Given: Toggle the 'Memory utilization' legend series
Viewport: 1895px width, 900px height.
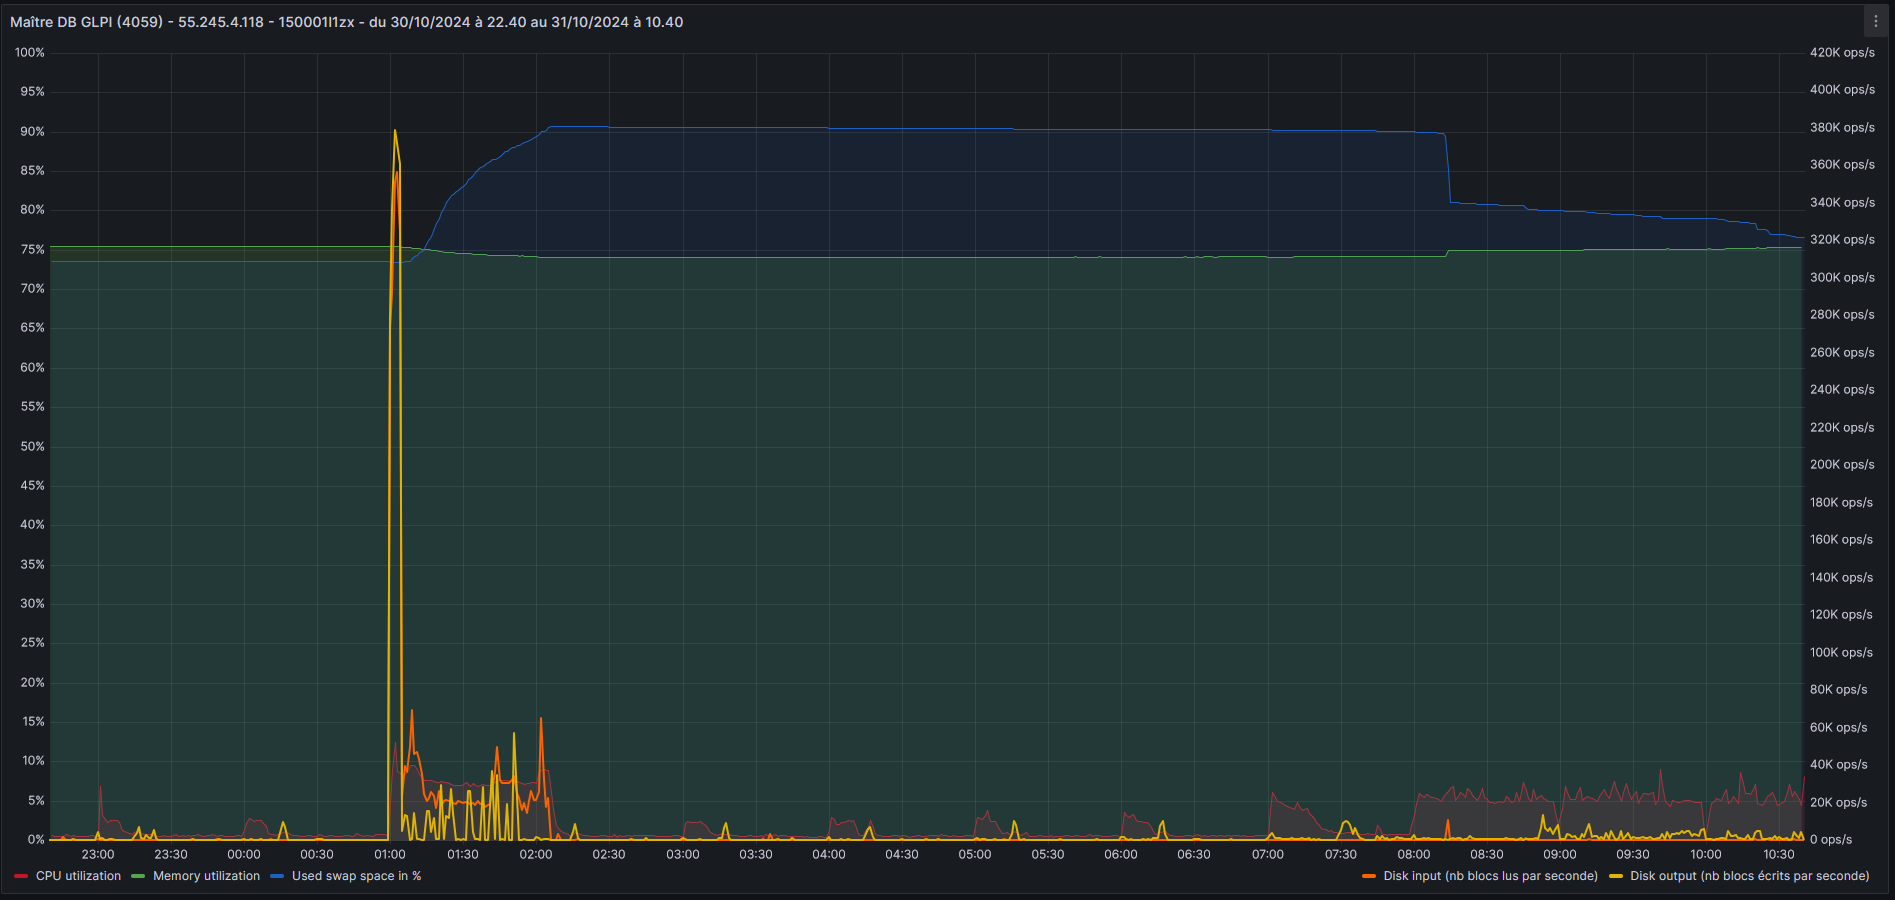Looking at the screenshot, I should pyautogui.click(x=206, y=876).
